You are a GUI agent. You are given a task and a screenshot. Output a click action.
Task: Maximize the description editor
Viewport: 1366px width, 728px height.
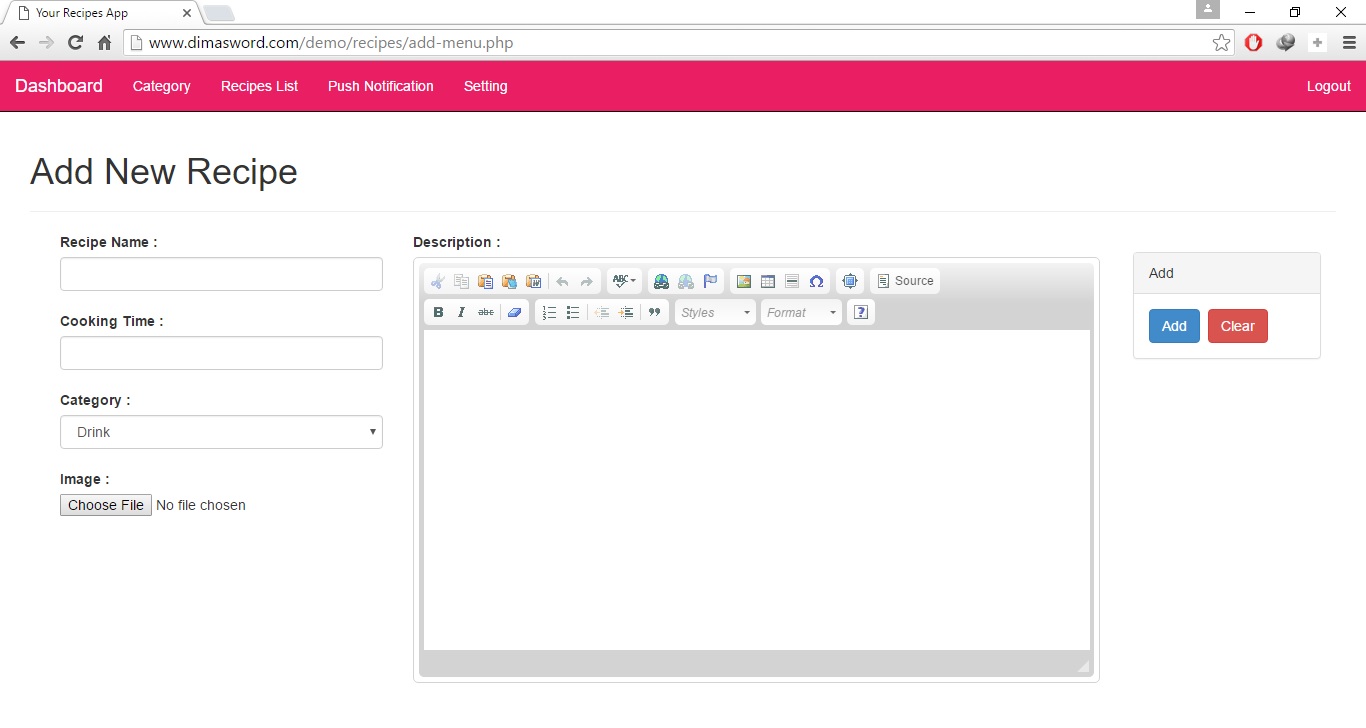(850, 281)
